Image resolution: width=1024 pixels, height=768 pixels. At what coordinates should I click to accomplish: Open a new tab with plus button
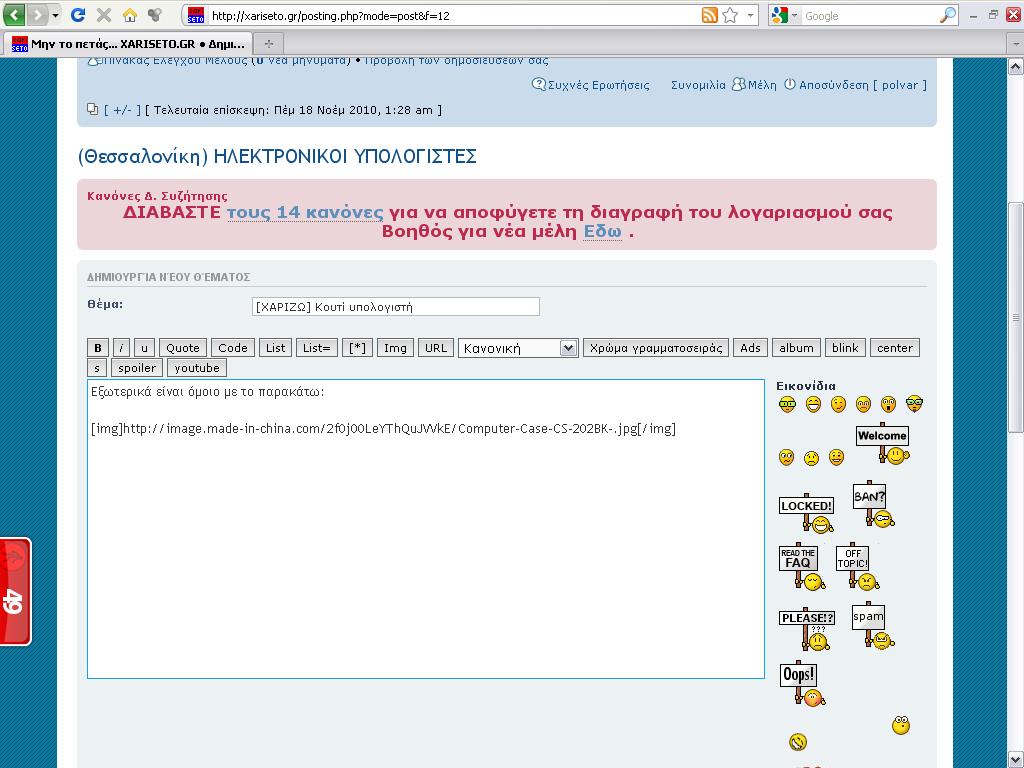tap(268, 44)
